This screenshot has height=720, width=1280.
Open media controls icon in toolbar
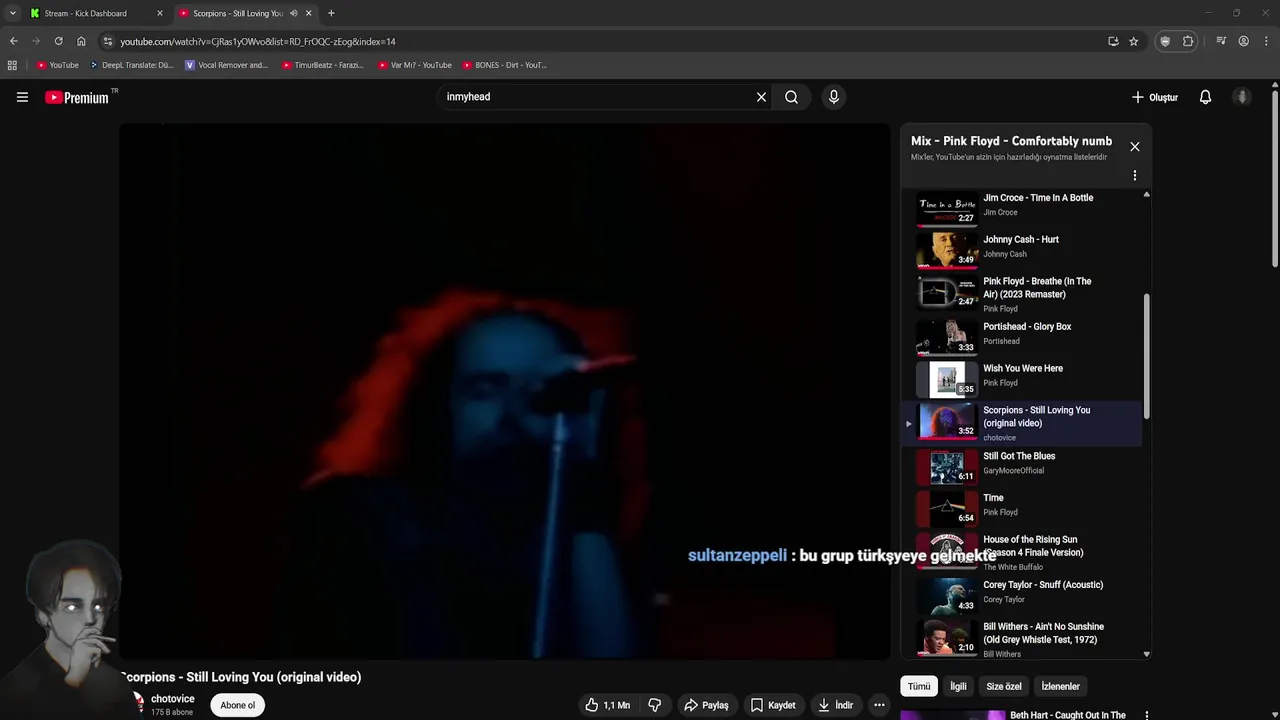pos(1221,41)
